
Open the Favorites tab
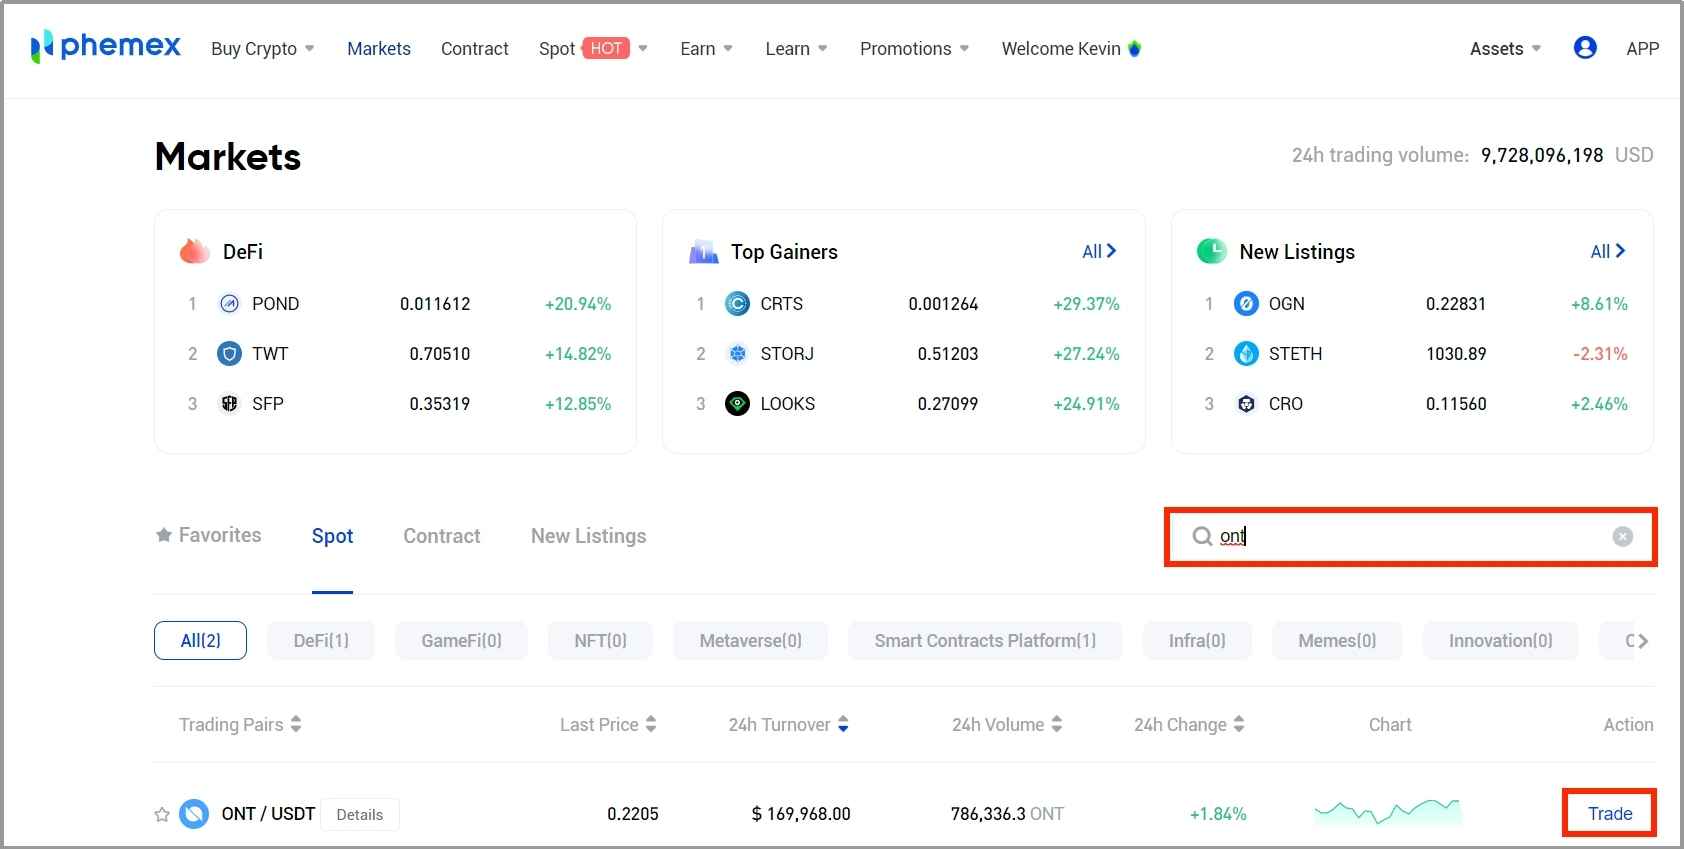pyautogui.click(x=209, y=536)
